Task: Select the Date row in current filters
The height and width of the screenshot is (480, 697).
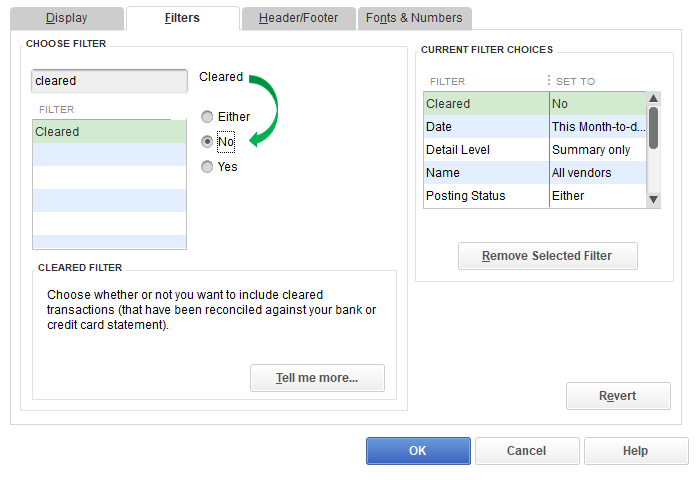Action: click(485, 127)
